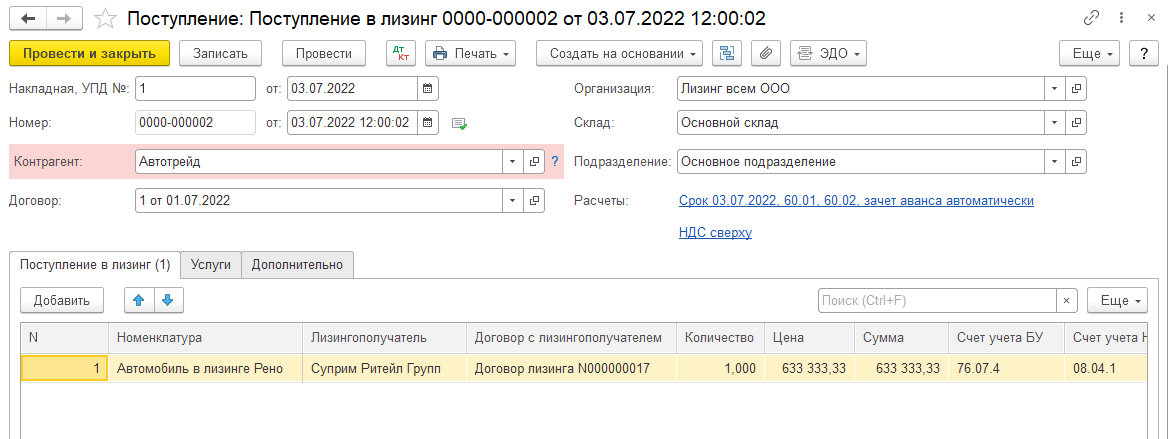This screenshot has width=1168, height=439.
Task: Switch to the Дополнительно tab
Action: click(x=297, y=265)
